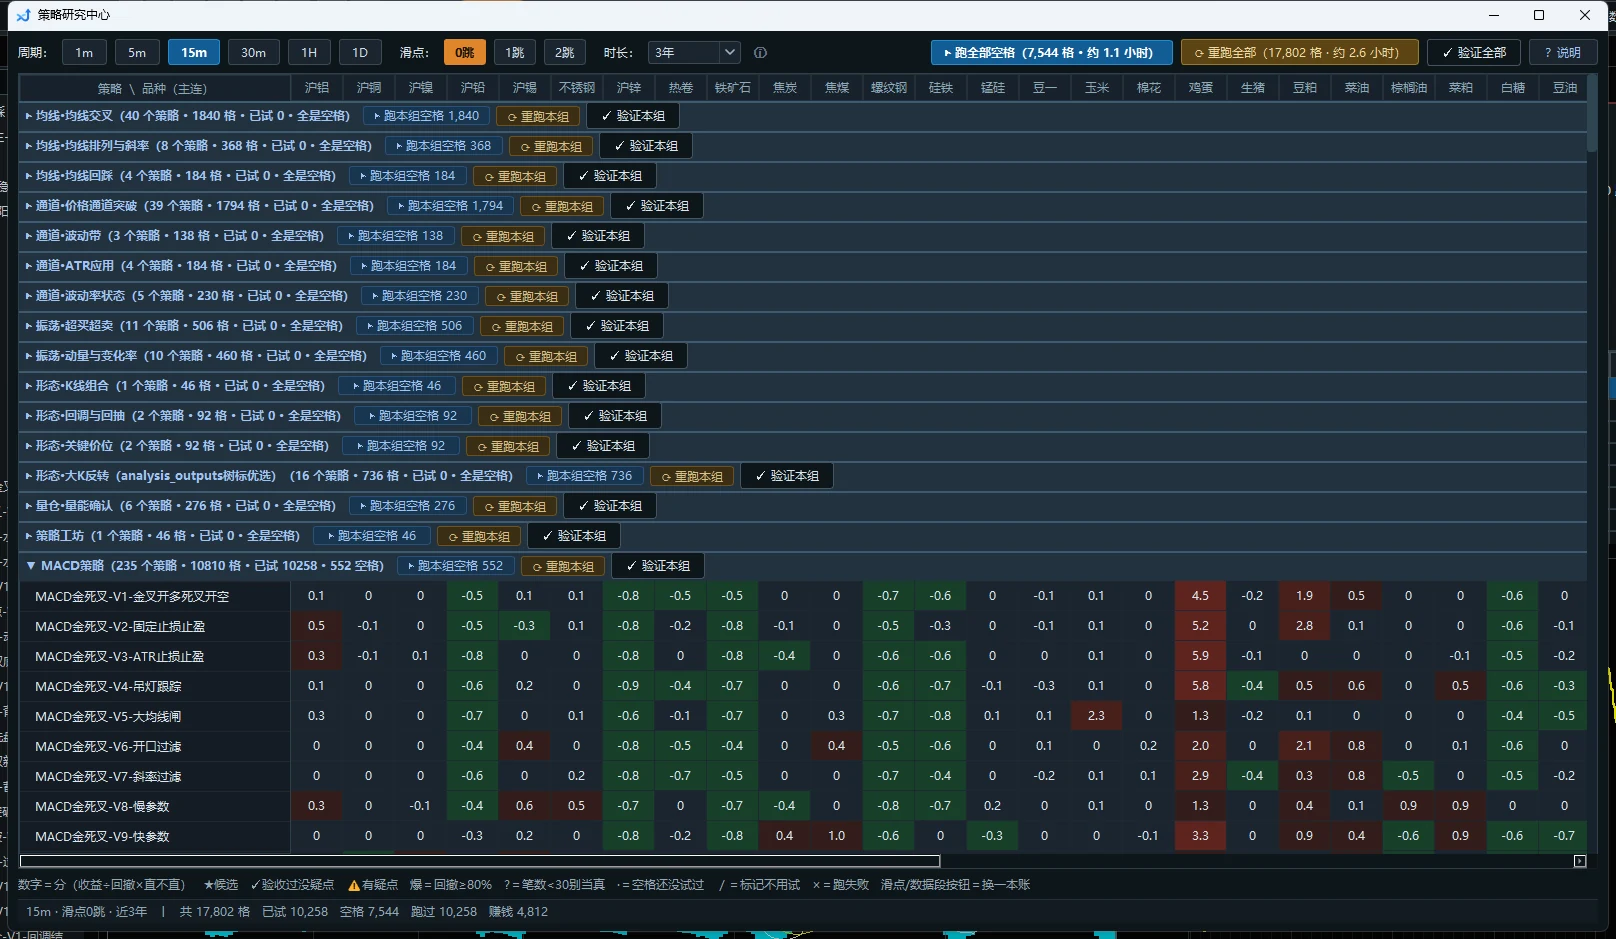Click the horizontal scrollbar thumb below table
1616x939 pixels.
click(x=480, y=861)
